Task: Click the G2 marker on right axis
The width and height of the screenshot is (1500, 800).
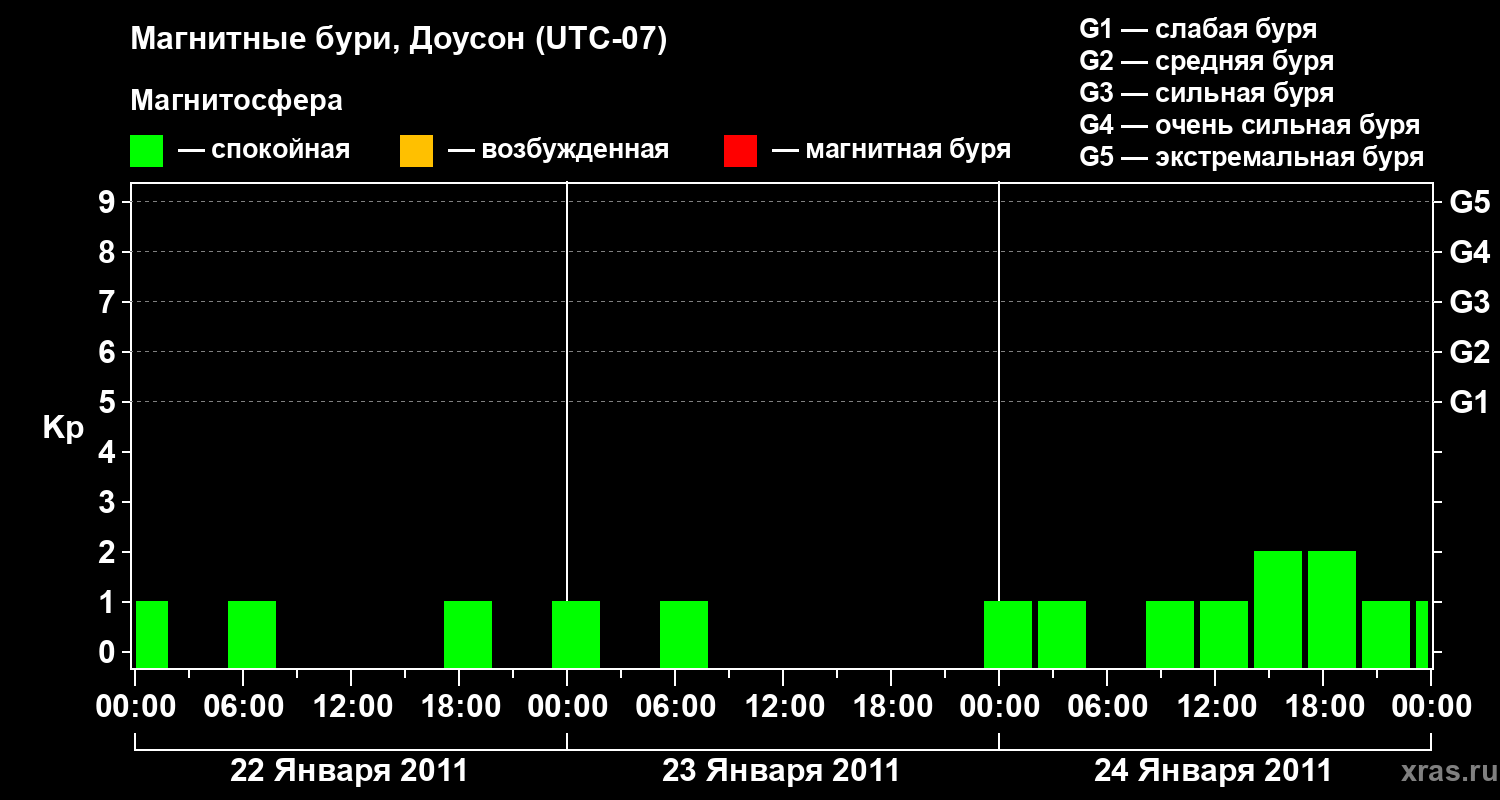Action: pyautogui.click(x=1469, y=352)
